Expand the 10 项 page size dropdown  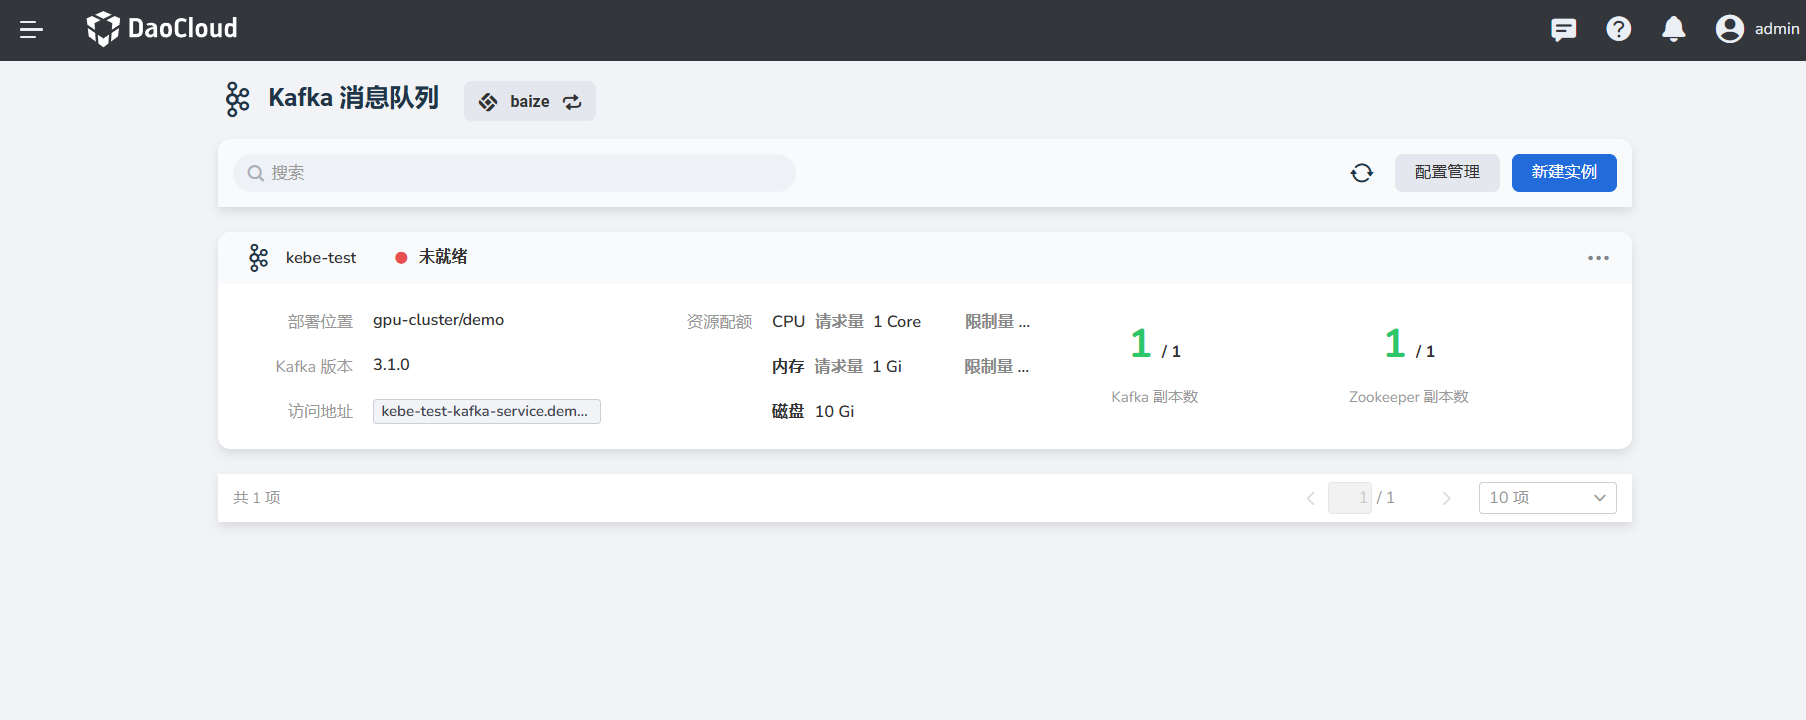1547,498
